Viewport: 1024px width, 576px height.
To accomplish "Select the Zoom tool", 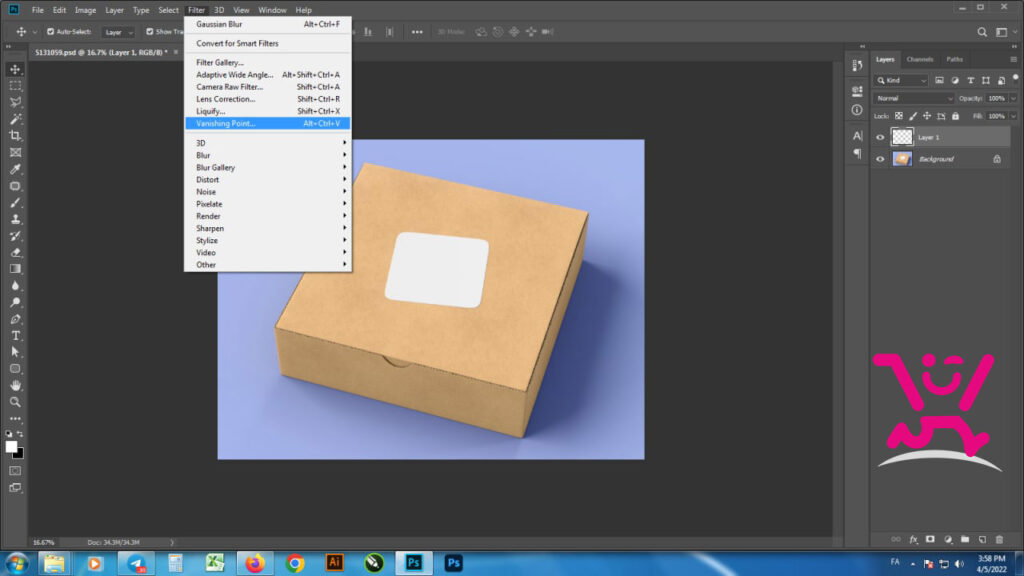I will tap(15, 402).
